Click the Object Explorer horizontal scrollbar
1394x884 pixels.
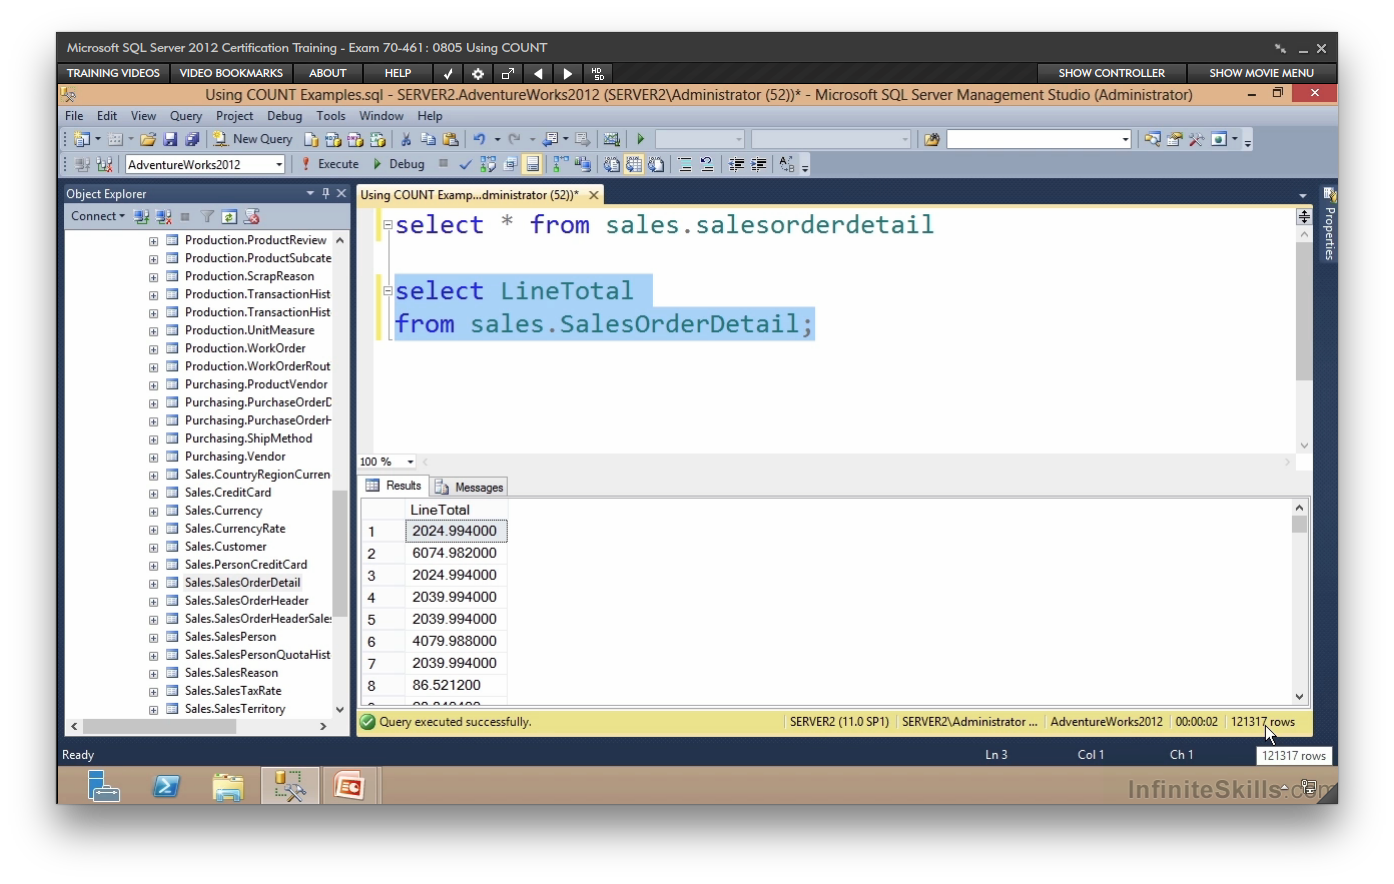198,726
